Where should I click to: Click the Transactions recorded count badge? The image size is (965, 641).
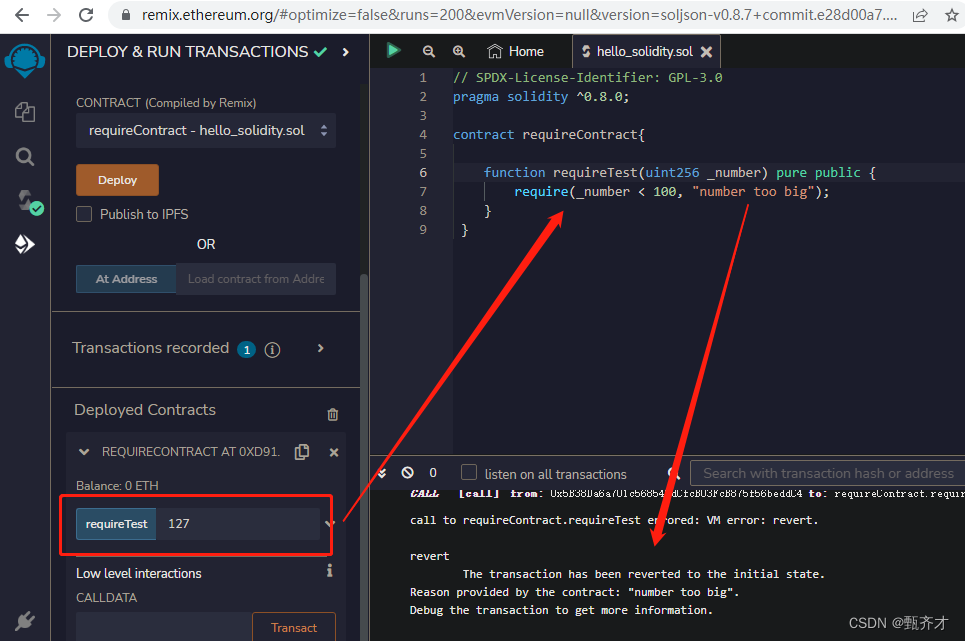247,350
